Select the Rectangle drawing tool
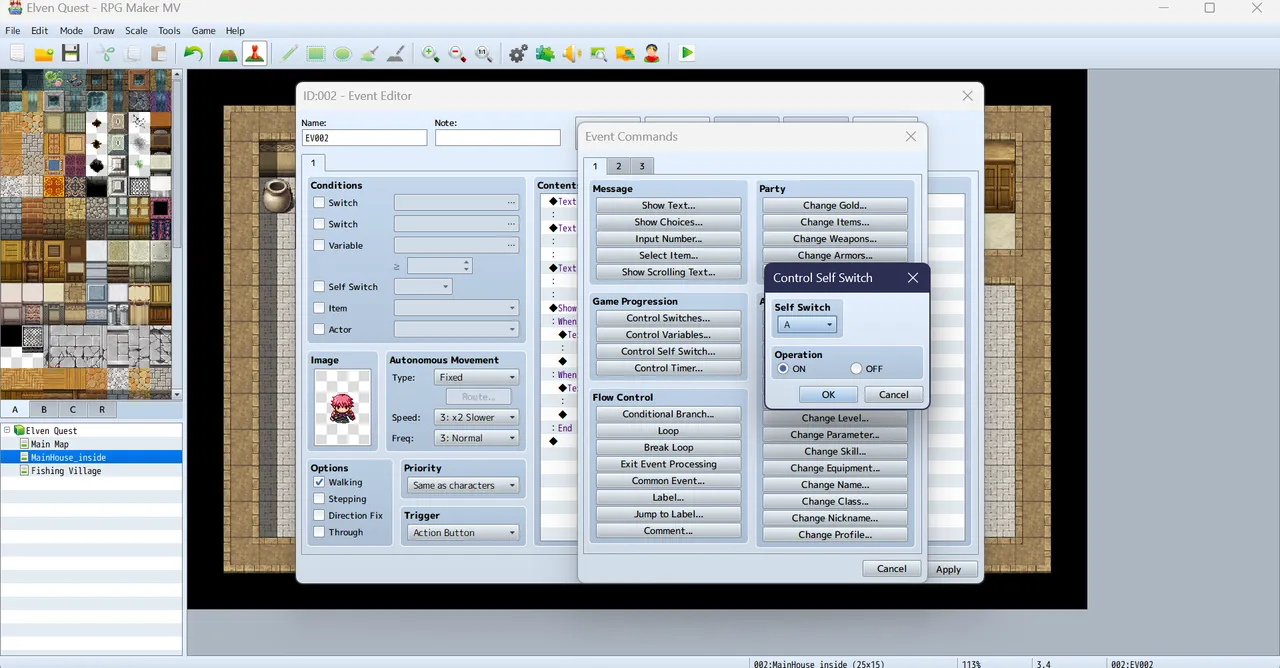1280x668 pixels. 316,54
